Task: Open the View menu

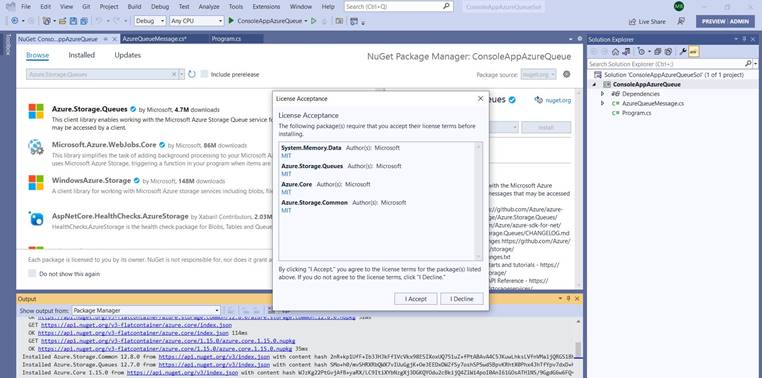Action: [x=66, y=7]
